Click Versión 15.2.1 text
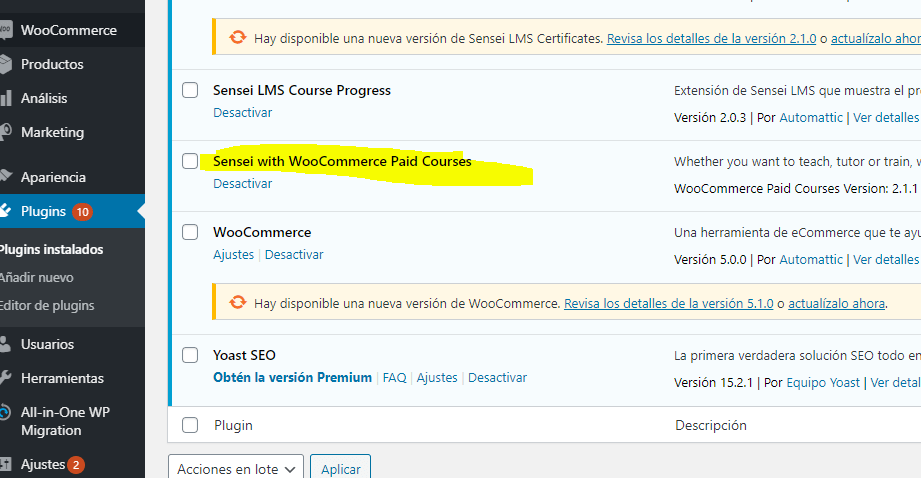The width and height of the screenshot is (921, 478). coord(714,383)
